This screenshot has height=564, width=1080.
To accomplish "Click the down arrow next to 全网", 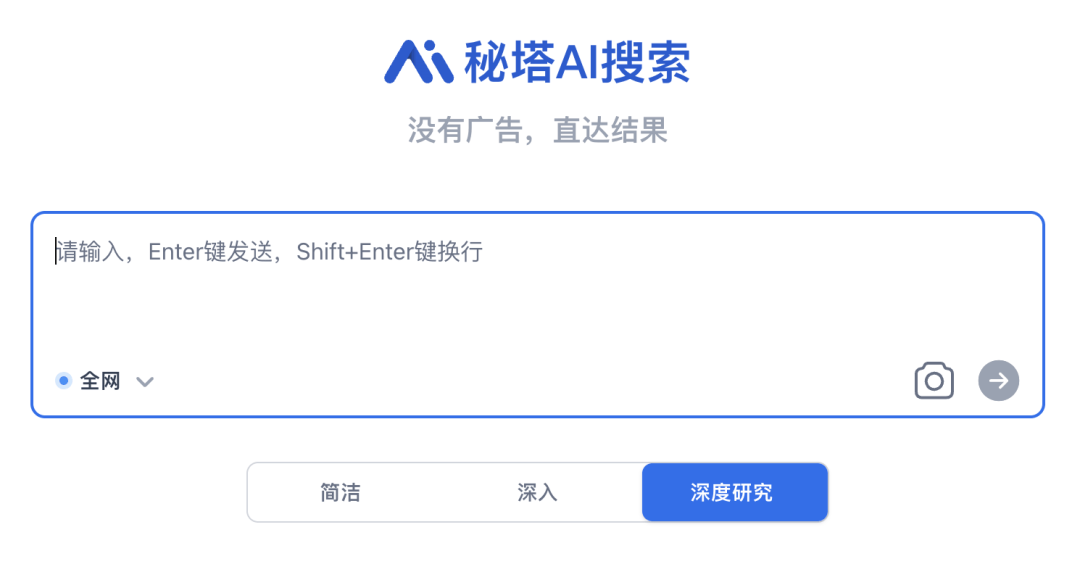I will tap(145, 382).
